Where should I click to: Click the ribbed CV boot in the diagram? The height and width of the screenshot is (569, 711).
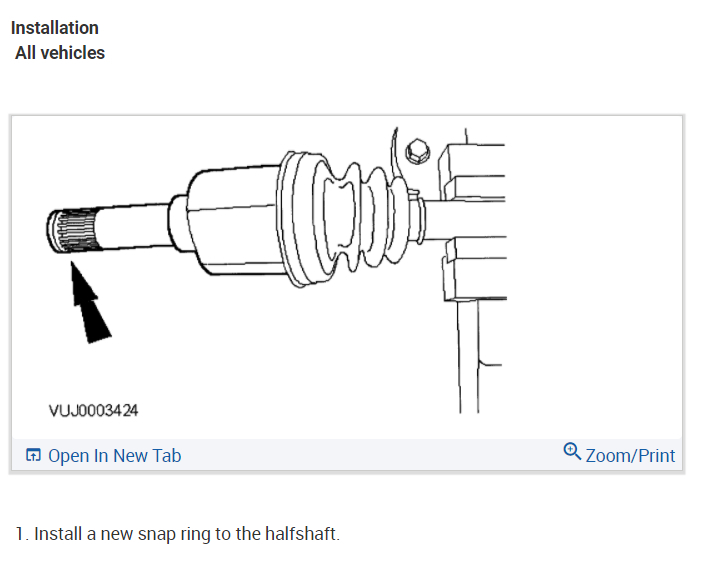[349, 220]
